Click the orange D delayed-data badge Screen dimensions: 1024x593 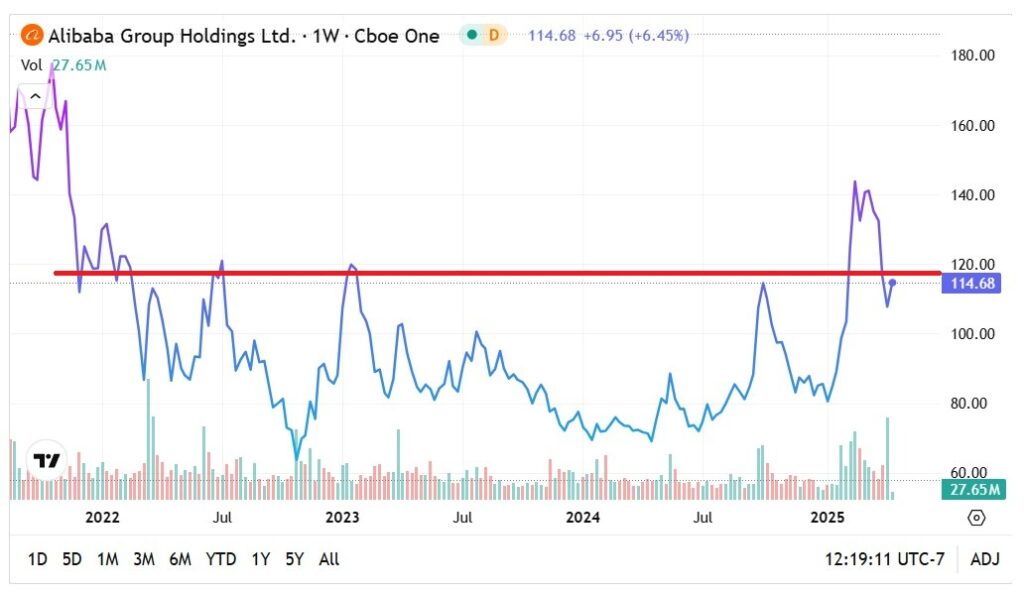pos(493,36)
